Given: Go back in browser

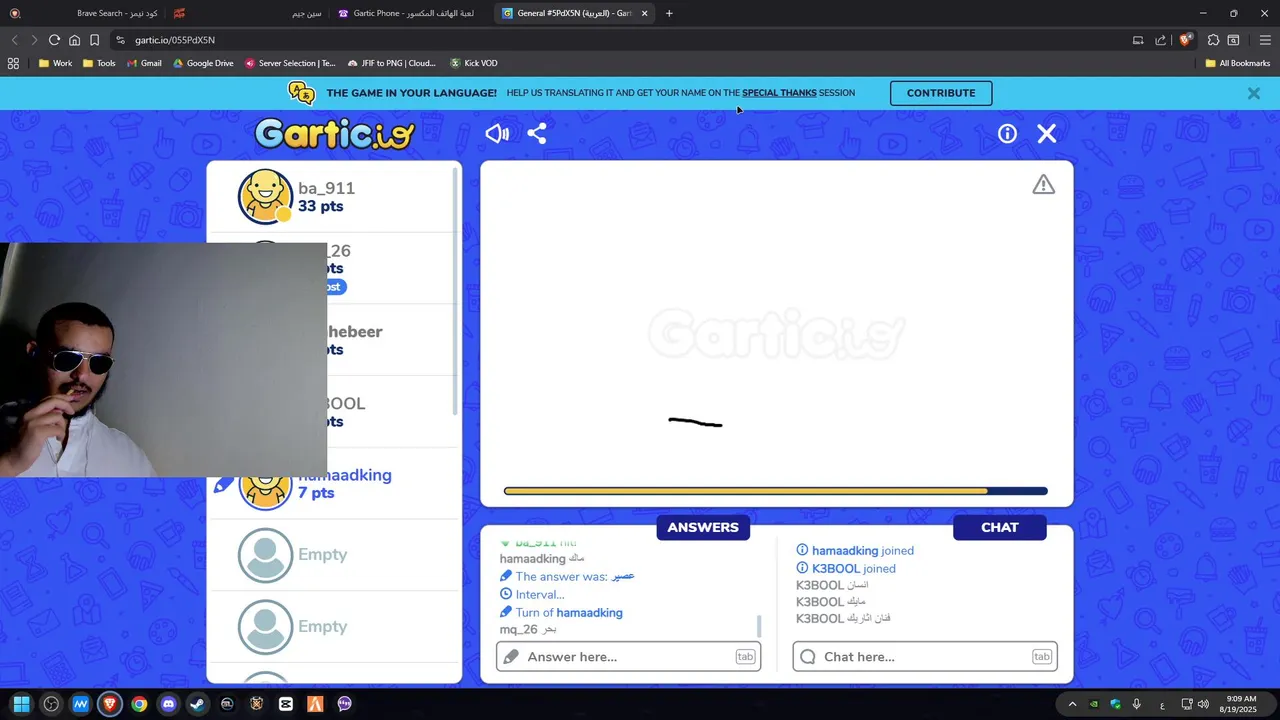Looking at the screenshot, I should coord(14,40).
